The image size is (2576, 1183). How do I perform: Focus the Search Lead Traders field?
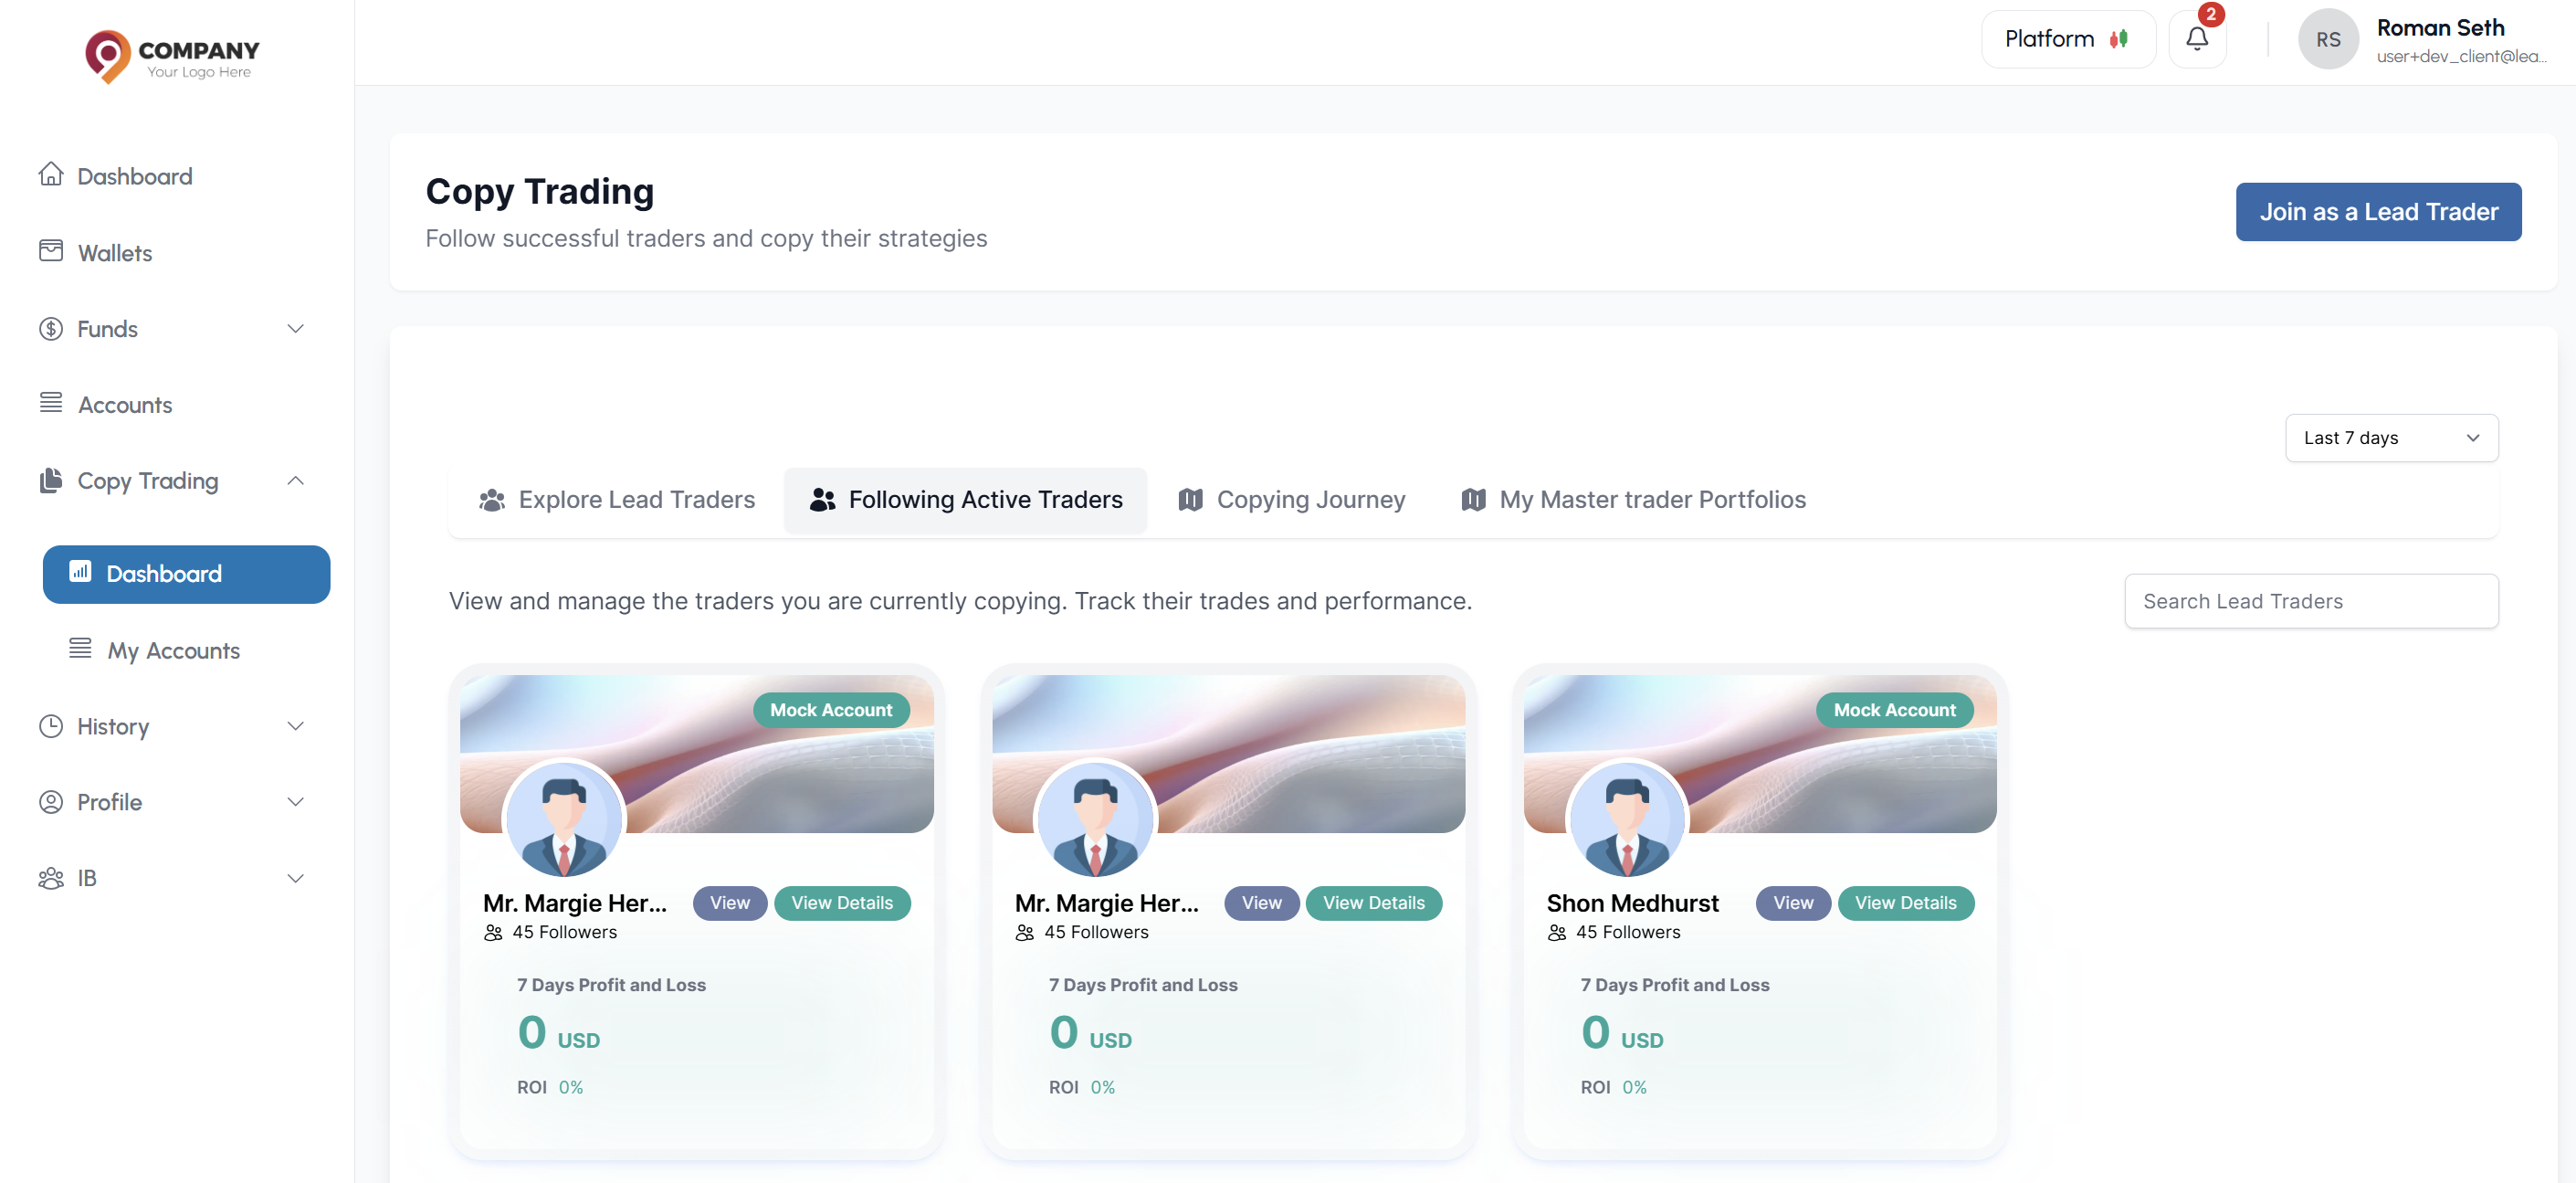coord(2311,601)
